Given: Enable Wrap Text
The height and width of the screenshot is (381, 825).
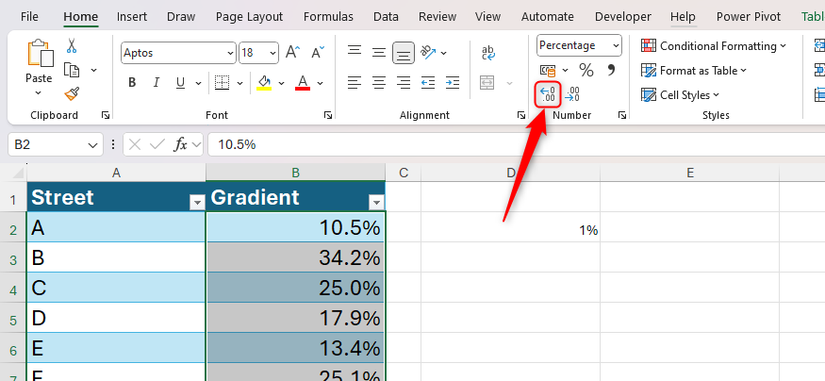Looking at the screenshot, I should point(488,53).
